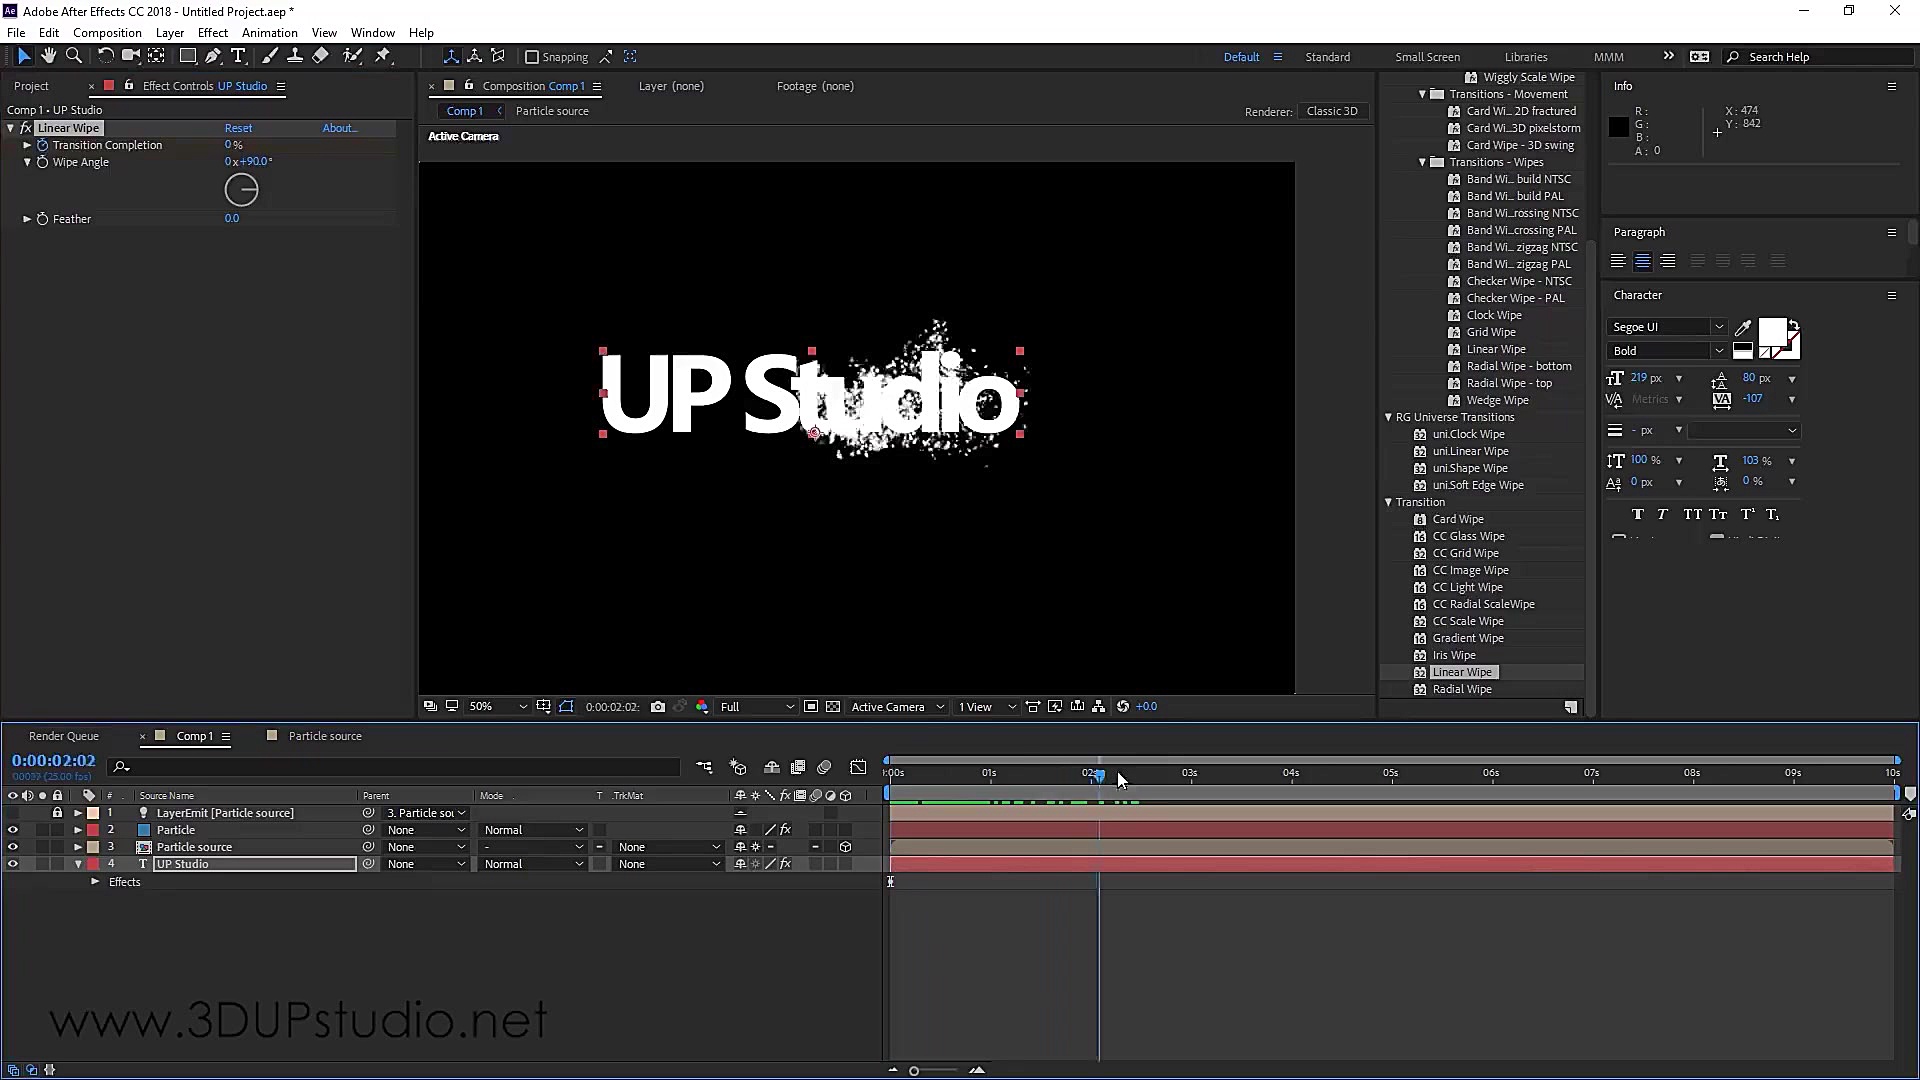Click the eyedropper in Character panel
Image resolution: width=1920 pixels, height=1080 pixels.
(x=1743, y=327)
